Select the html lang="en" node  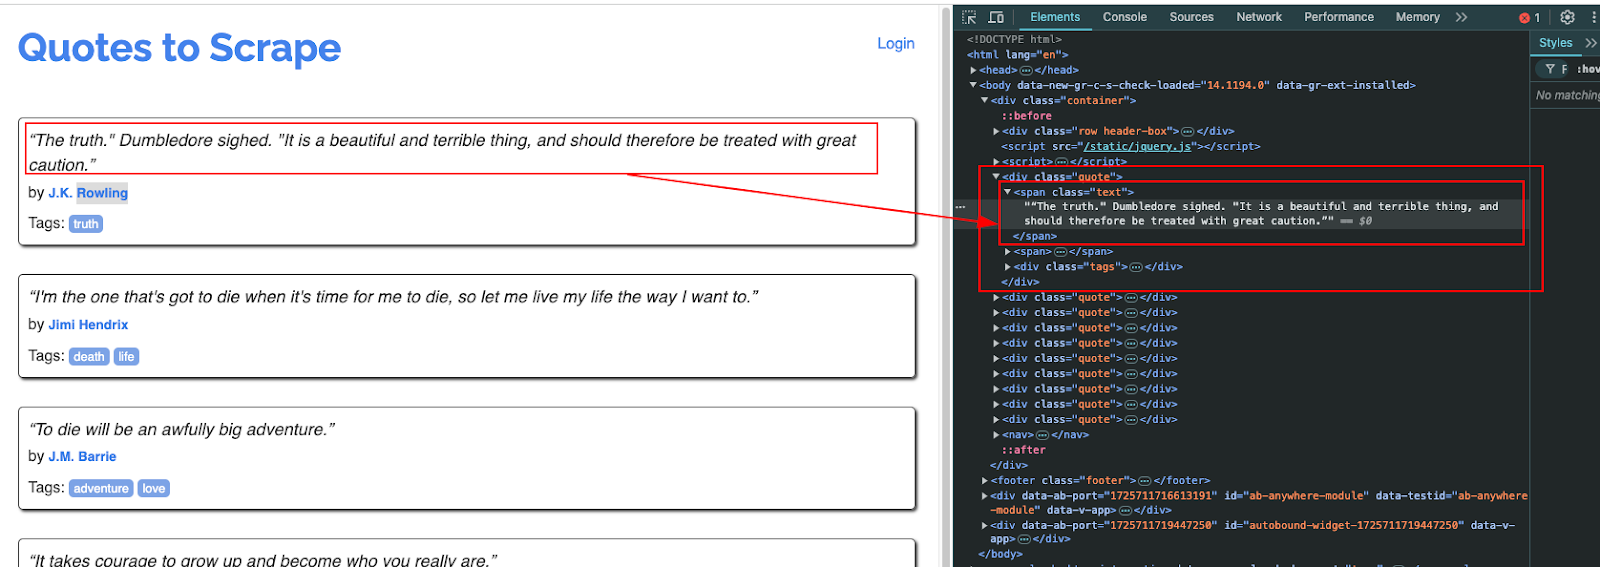pos(1017,55)
